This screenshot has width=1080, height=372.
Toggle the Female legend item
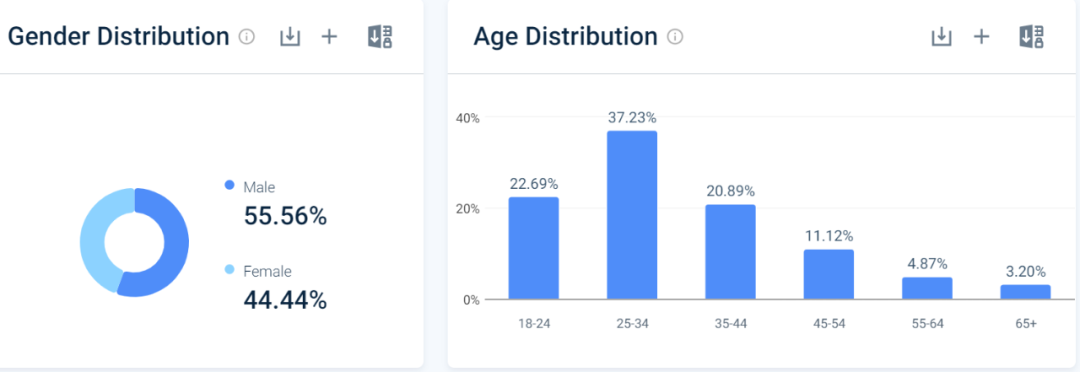[x=258, y=271]
